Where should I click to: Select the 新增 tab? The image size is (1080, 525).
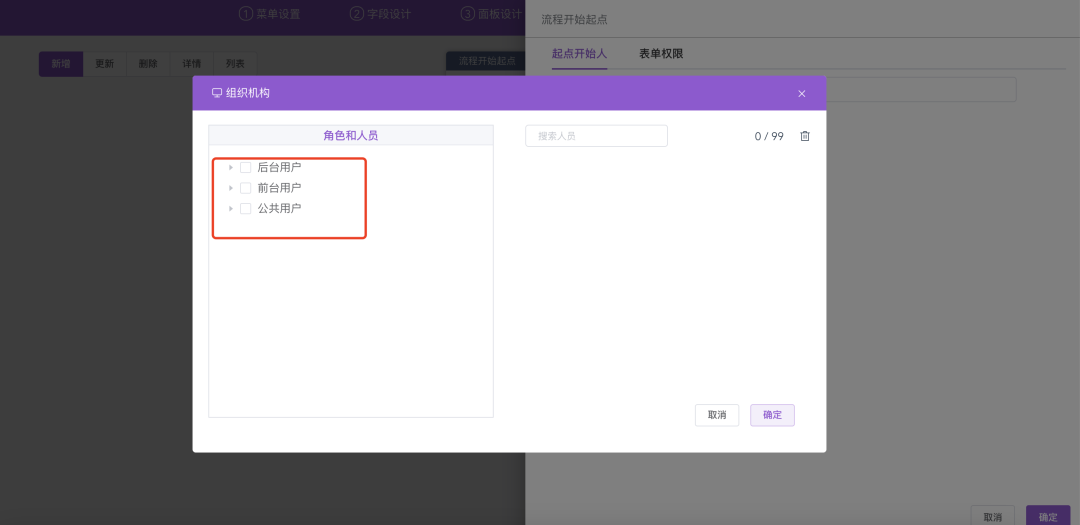[x=61, y=63]
